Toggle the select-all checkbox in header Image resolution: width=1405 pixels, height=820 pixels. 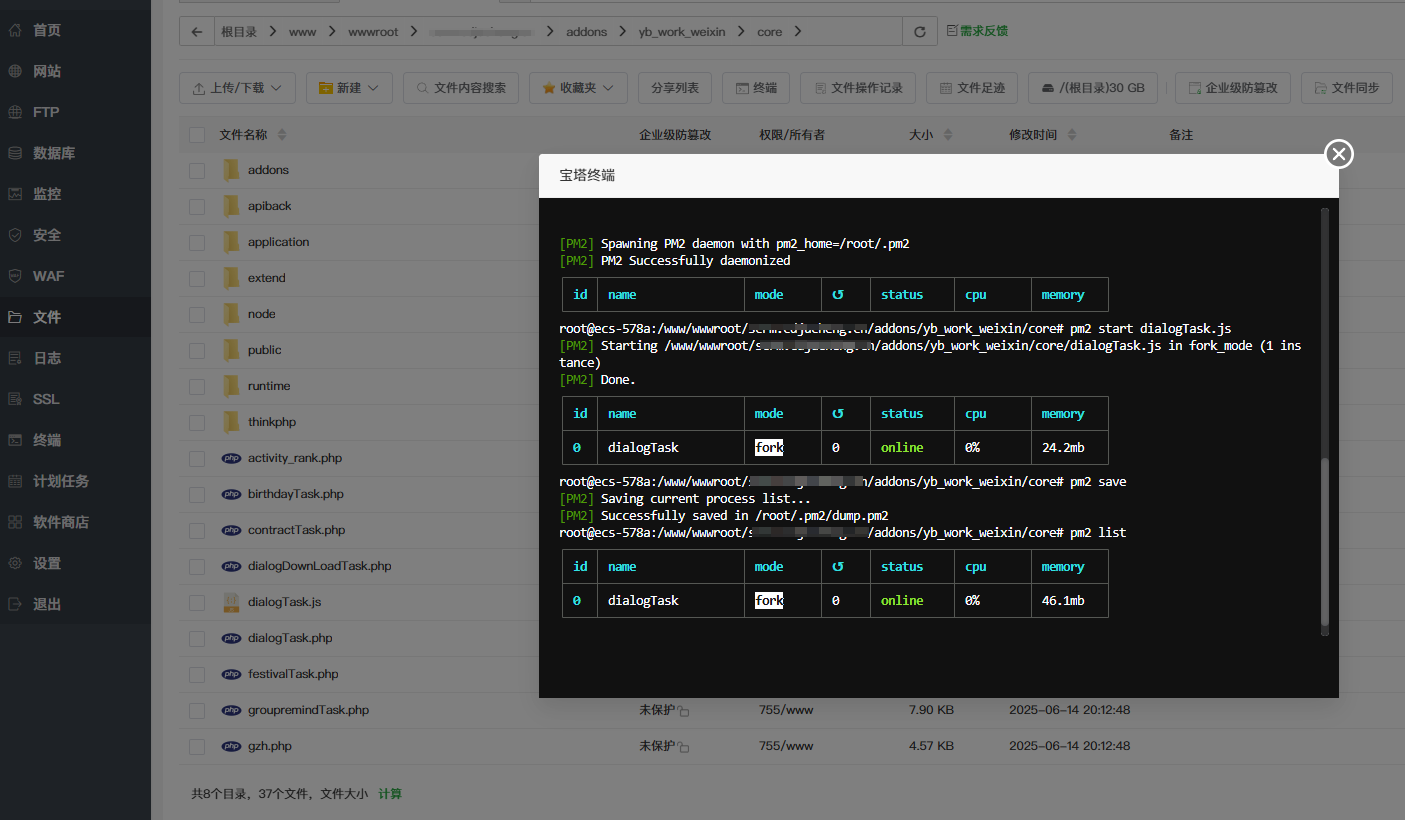tap(197, 135)
